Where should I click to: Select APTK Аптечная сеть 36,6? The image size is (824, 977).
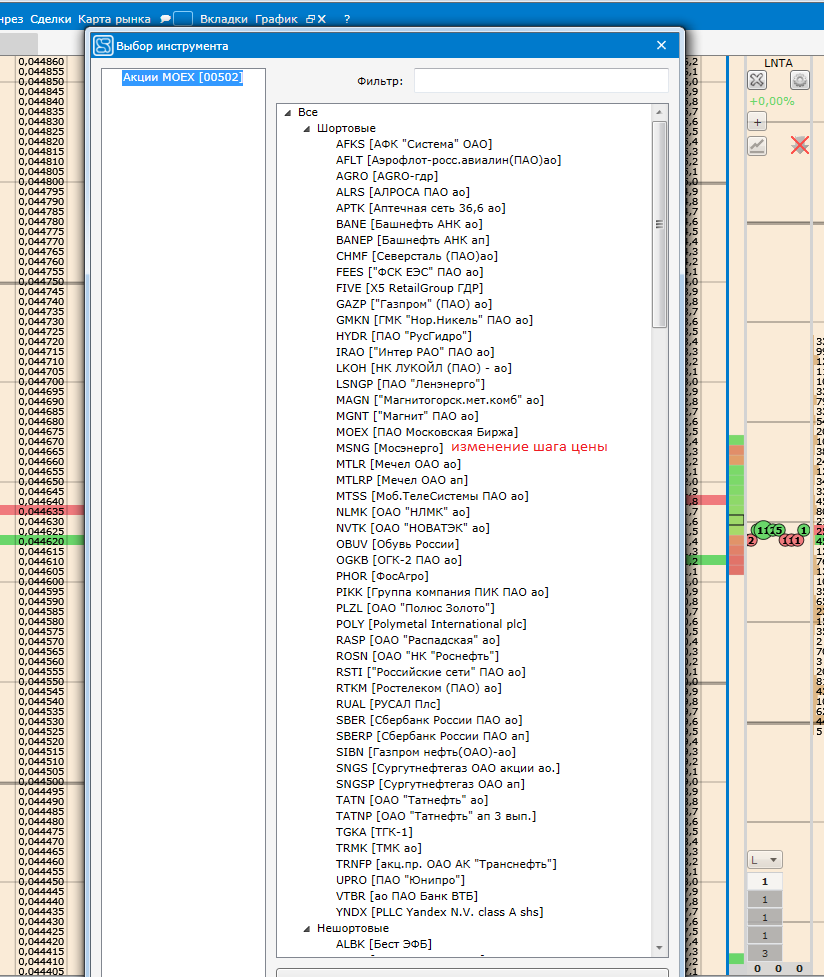tap(421, 208)
